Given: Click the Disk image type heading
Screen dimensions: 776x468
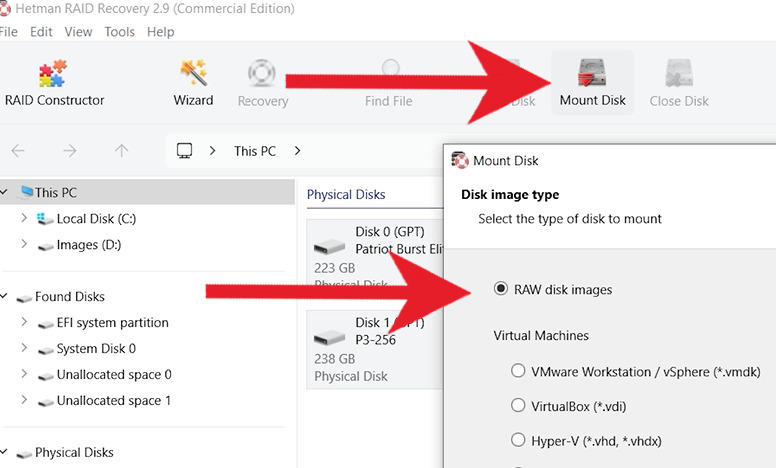Looking at the screenshot, I should (x=510, y=194).
